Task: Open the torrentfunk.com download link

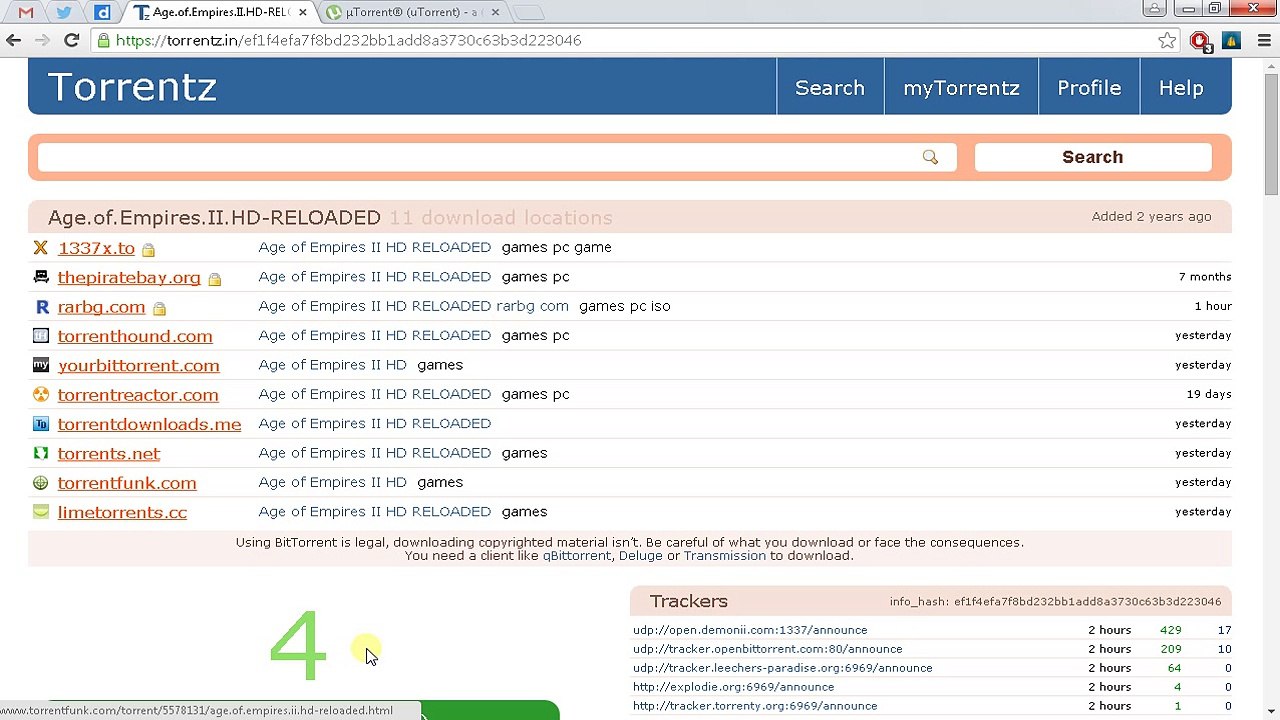Action: click(x=127, y=483)
